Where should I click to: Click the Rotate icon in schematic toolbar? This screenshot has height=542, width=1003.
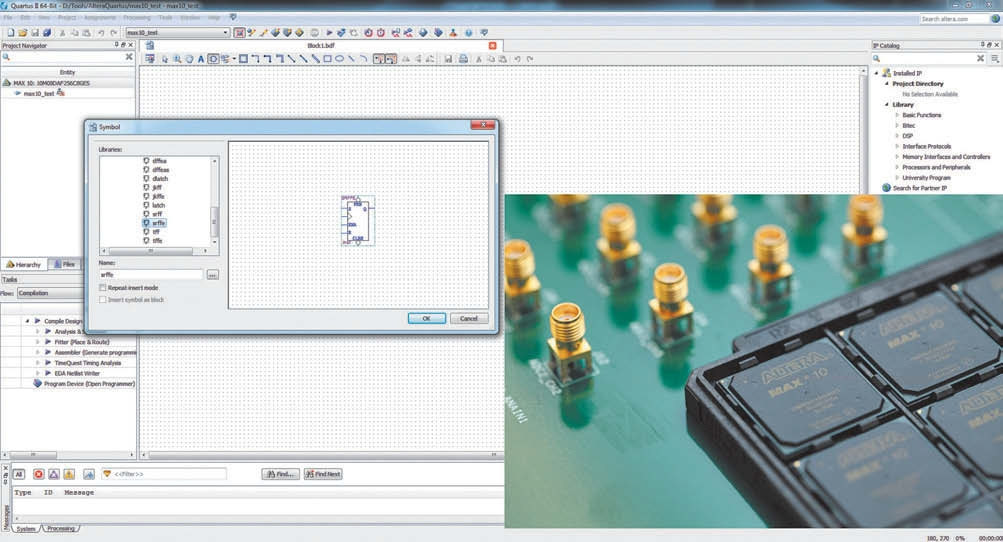(430, 59)
